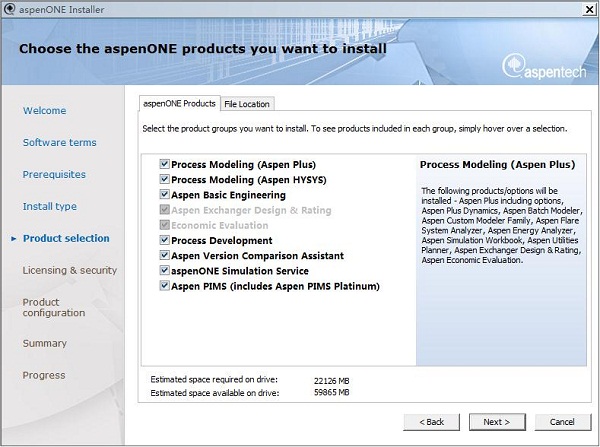Close the aspenONE Installer window
The height and width of the screenshot is (447, 600).
click(x=590, y=10)
